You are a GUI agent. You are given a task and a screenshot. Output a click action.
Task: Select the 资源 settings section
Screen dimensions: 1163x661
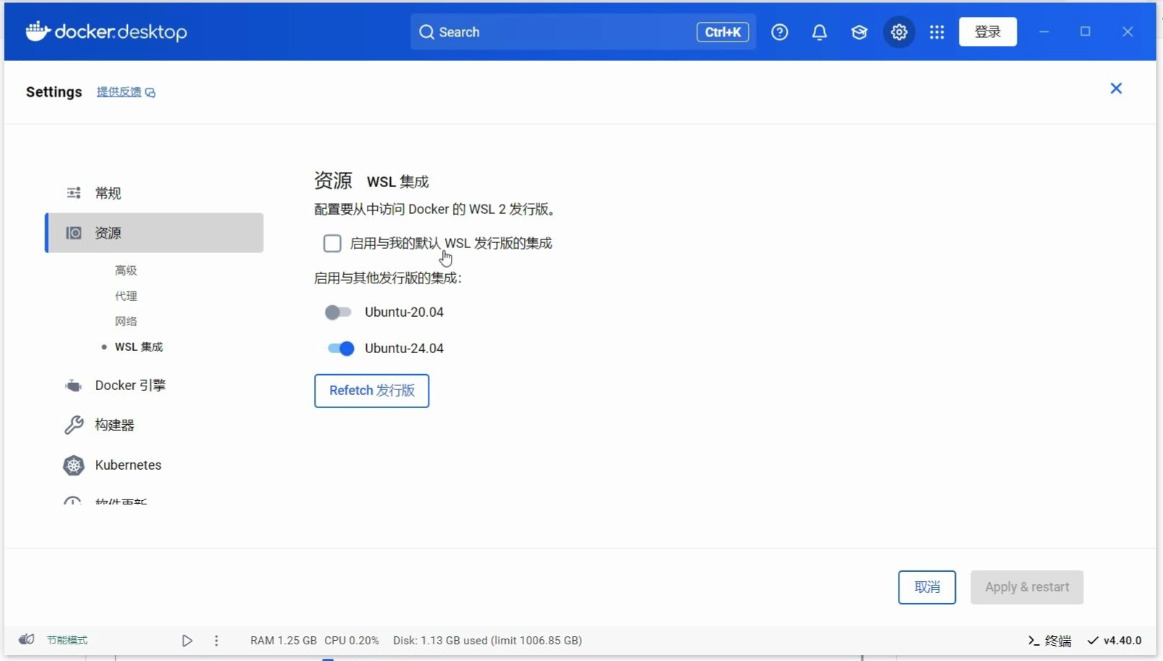[x=154, y=233]
